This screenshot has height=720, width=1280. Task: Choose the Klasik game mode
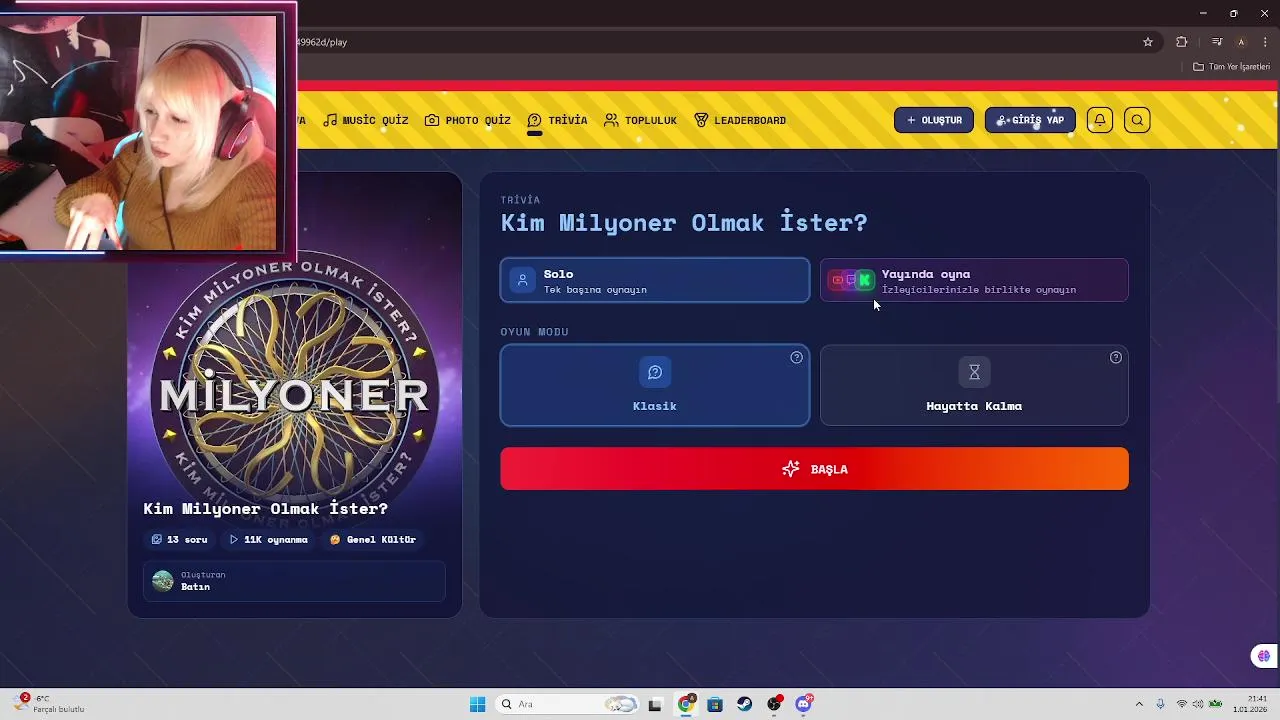coord(655,385)
